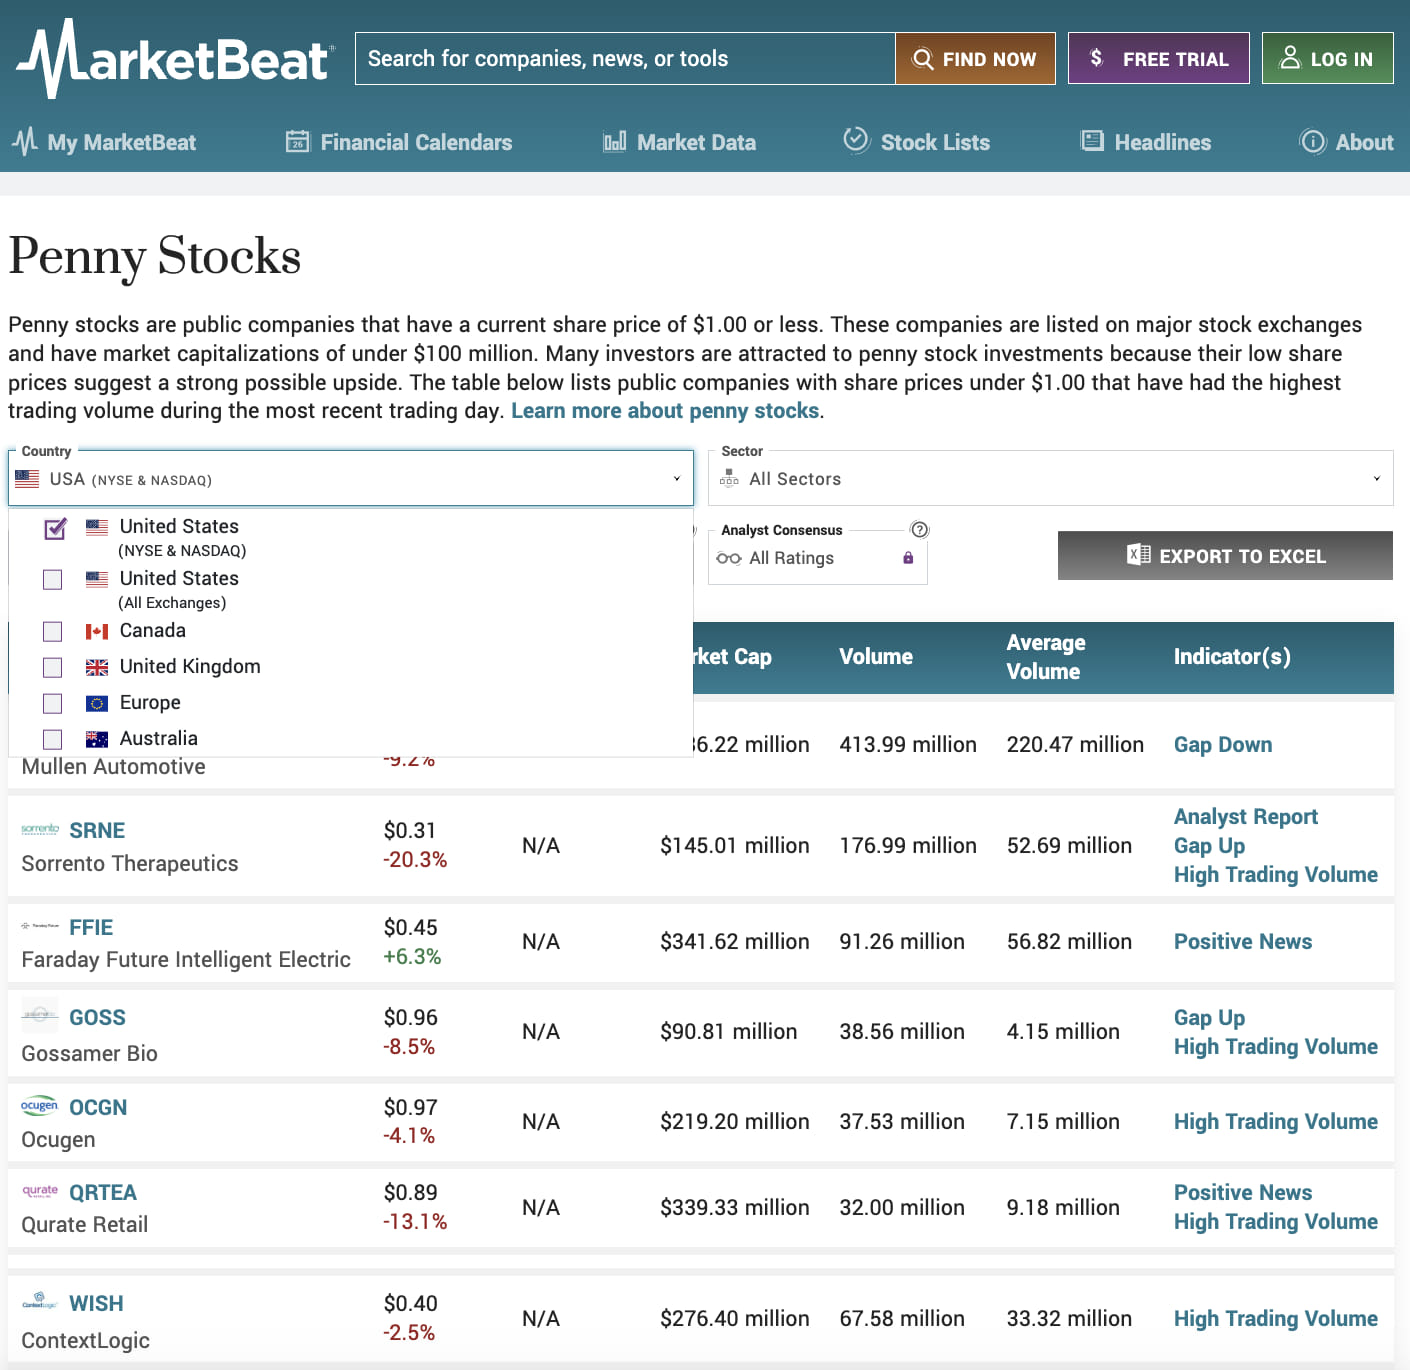Open the Sector dropdown
This screenshot has width=1410, height=1370.
point(1051,479)
